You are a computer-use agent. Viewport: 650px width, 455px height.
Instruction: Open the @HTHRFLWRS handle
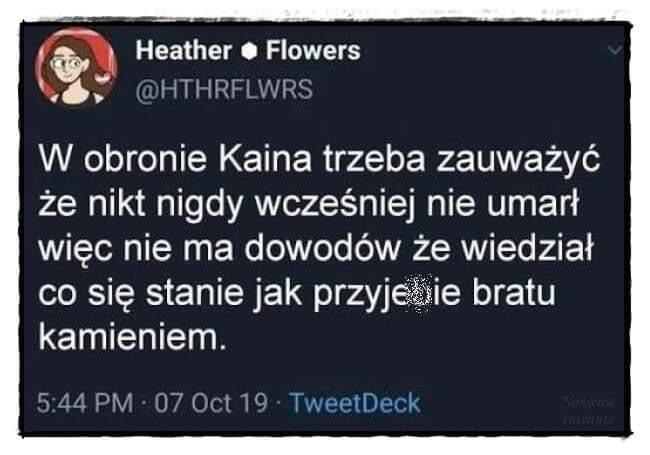coord(224,89)
